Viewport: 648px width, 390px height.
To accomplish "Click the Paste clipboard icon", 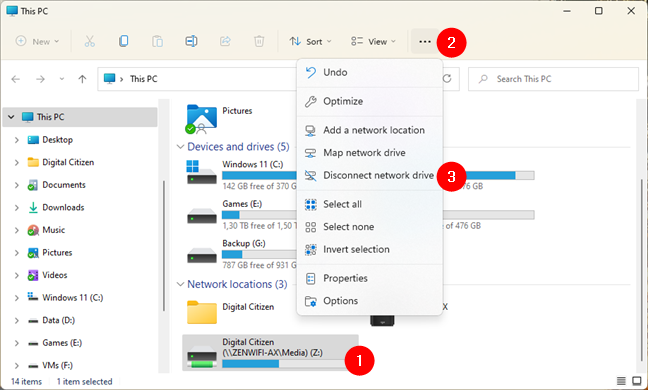I will point(157,41).
